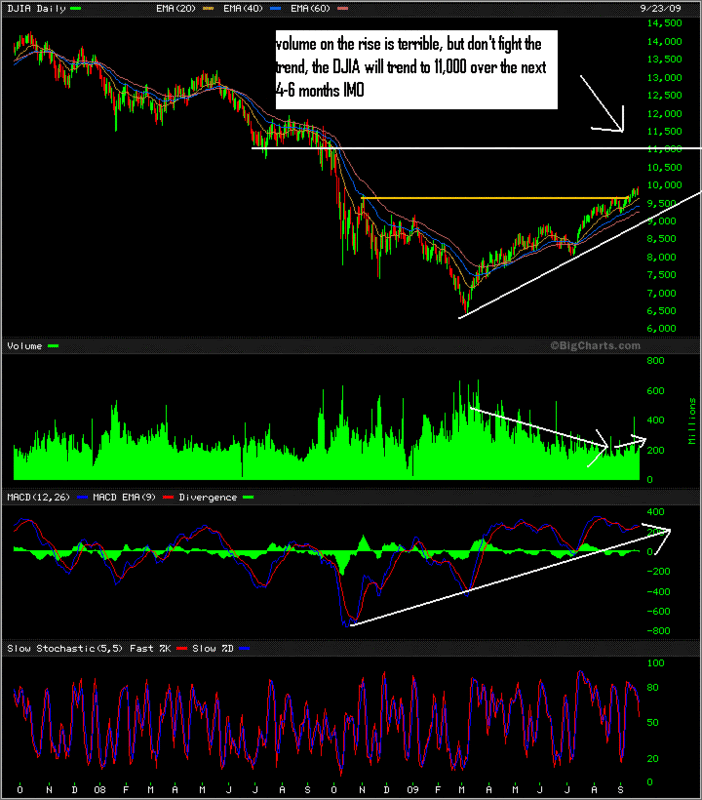Click the green Divergence legend swatch

pyautogui.click(x=248, y=497)
